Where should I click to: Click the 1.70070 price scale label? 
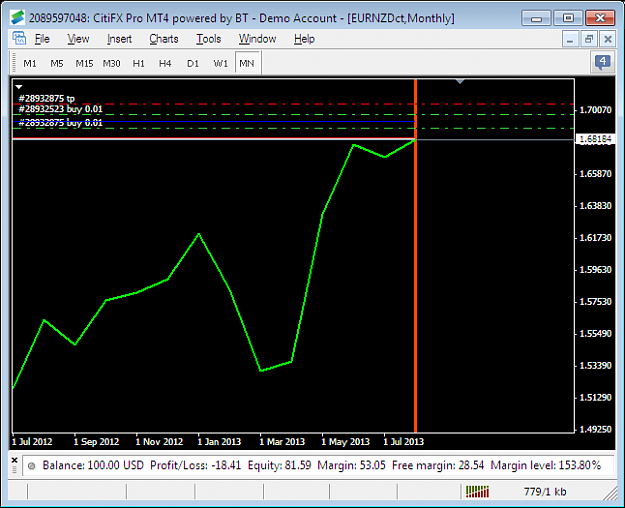(595, 110)
